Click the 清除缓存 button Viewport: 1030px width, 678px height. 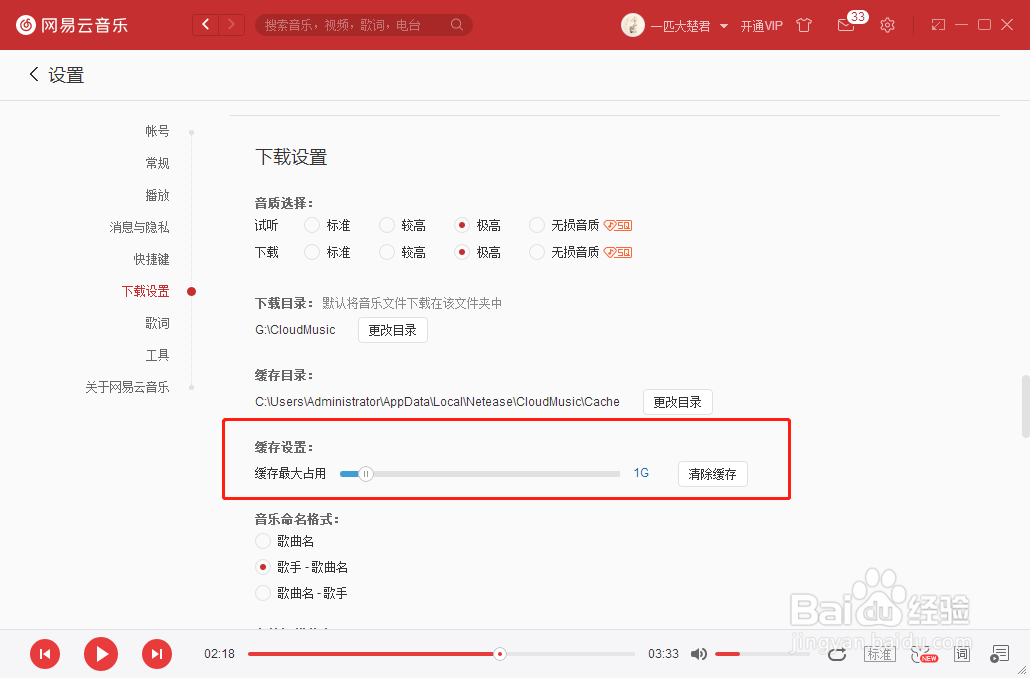[x=712, y=473]
